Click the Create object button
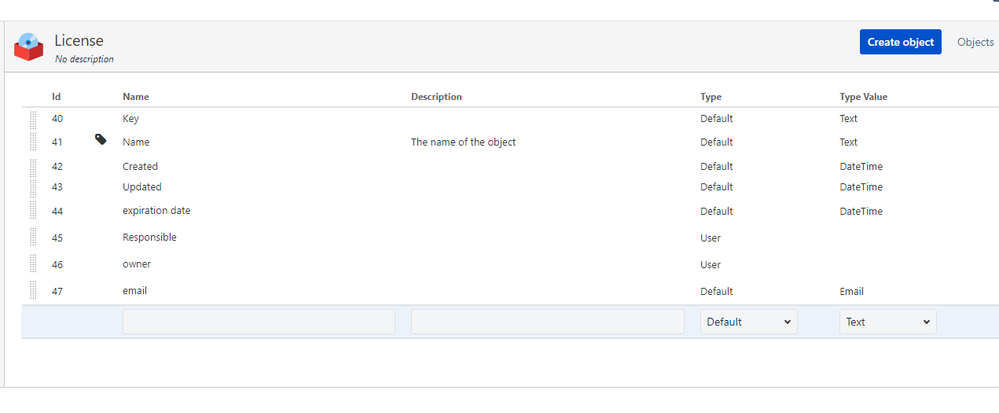 [x=900, y=42]
